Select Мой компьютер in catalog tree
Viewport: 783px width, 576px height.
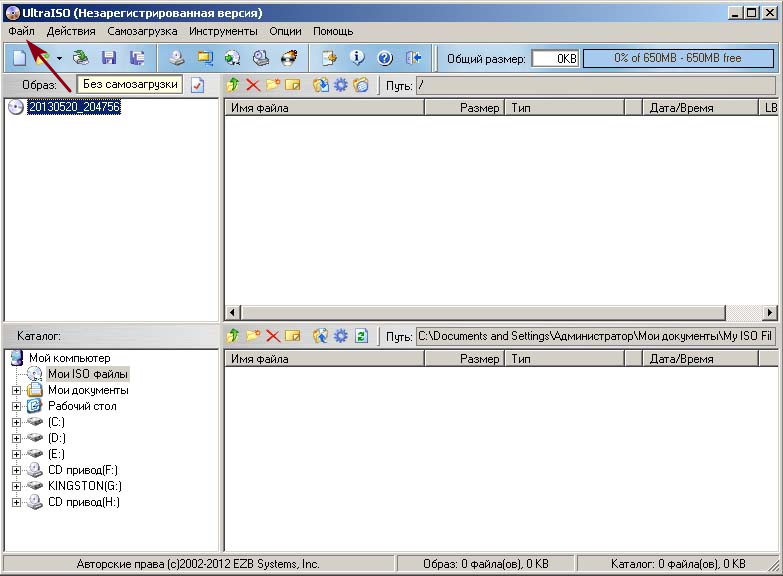point(69,358)
